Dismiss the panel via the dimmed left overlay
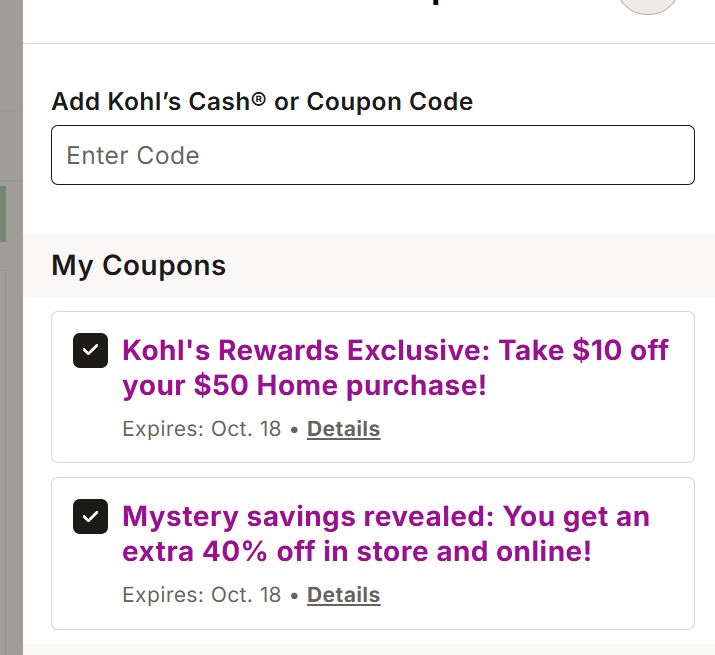This screenshot has width=715, height=655. point(11,411)
